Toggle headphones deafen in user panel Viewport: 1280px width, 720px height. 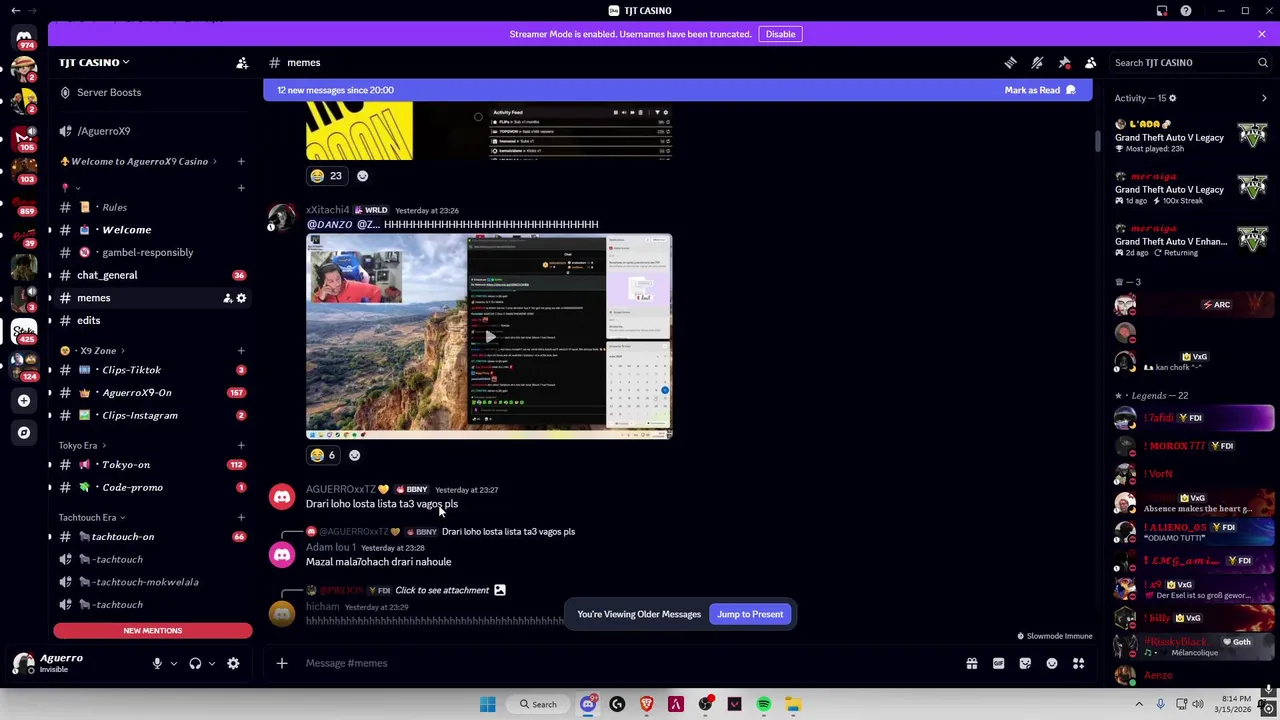195,663
